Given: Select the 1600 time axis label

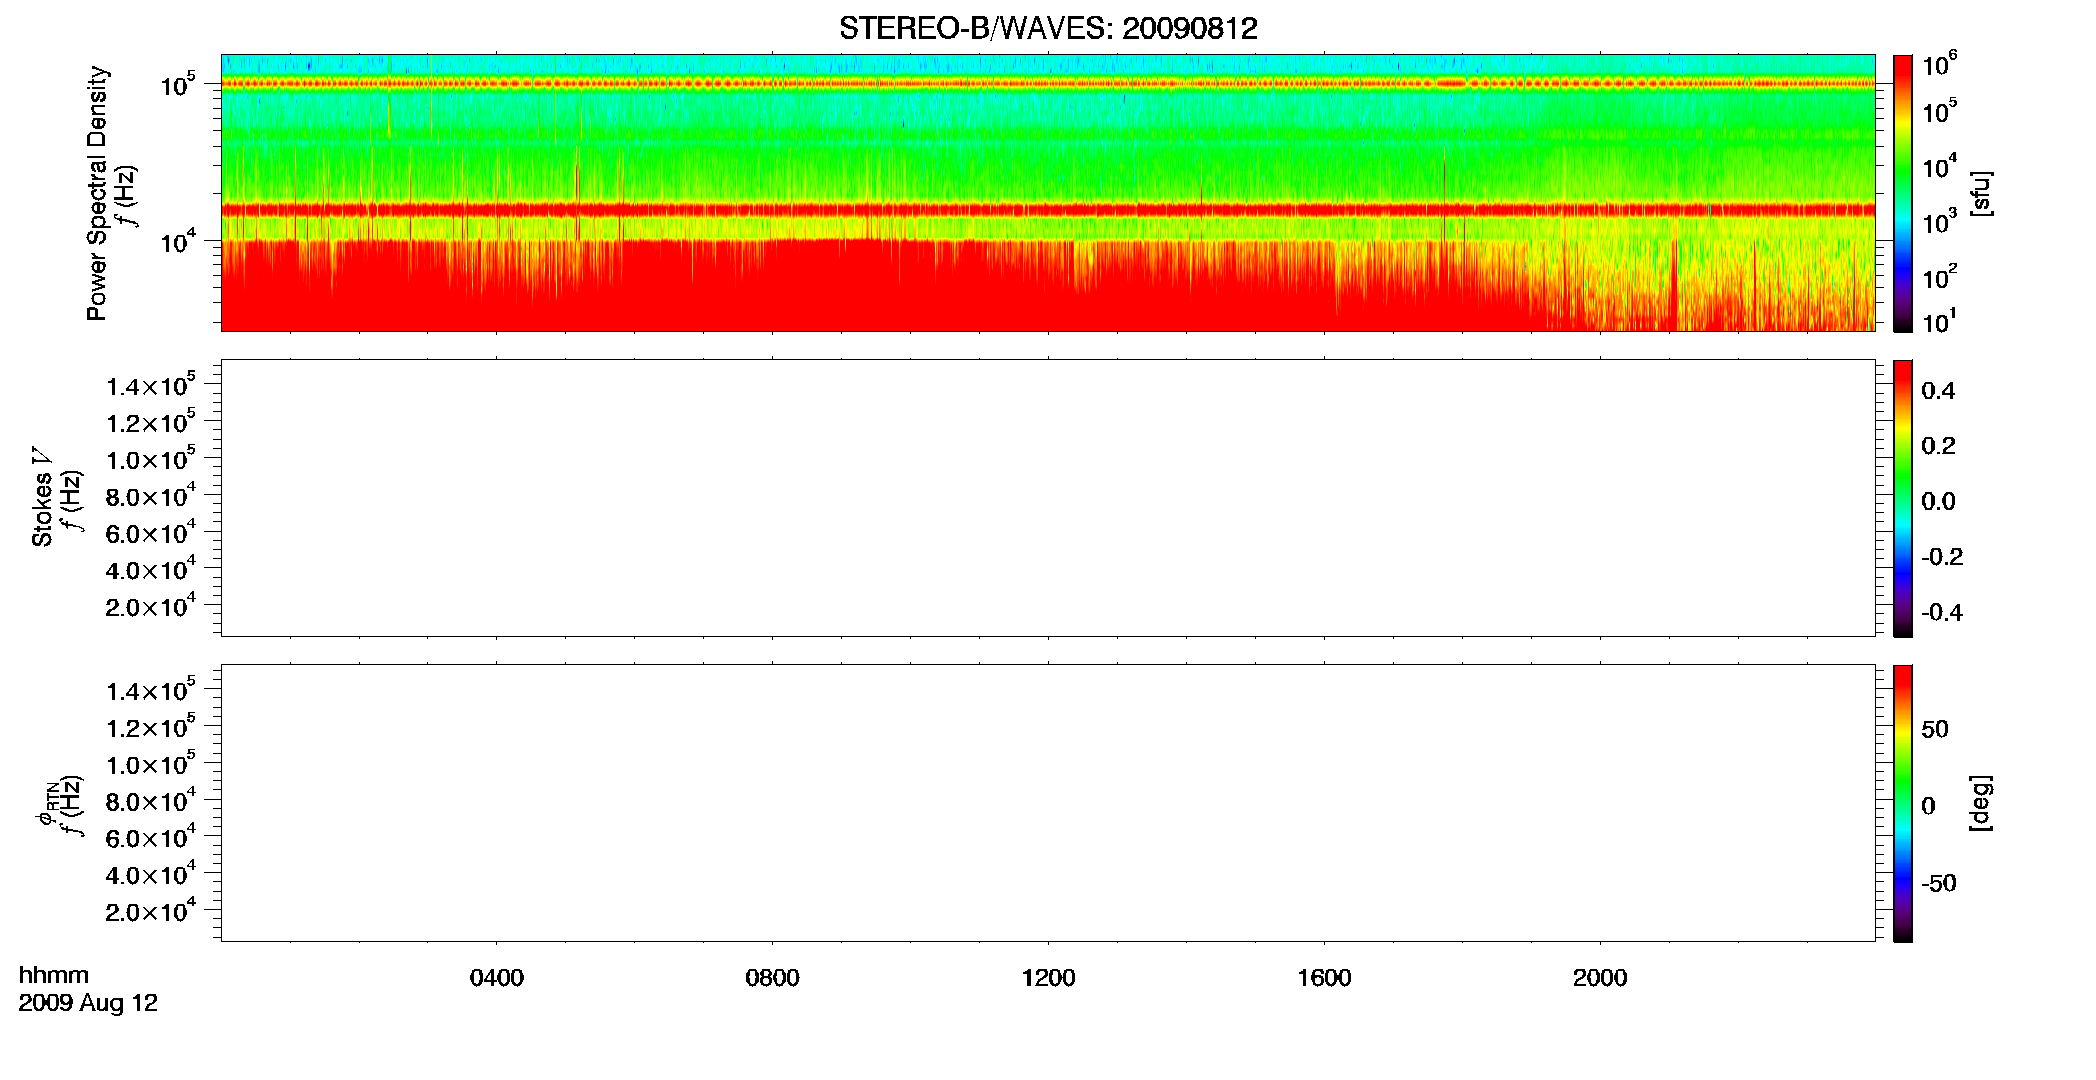Looking at the screenshot, I should pyautogui.click(x=1324, y=978).
